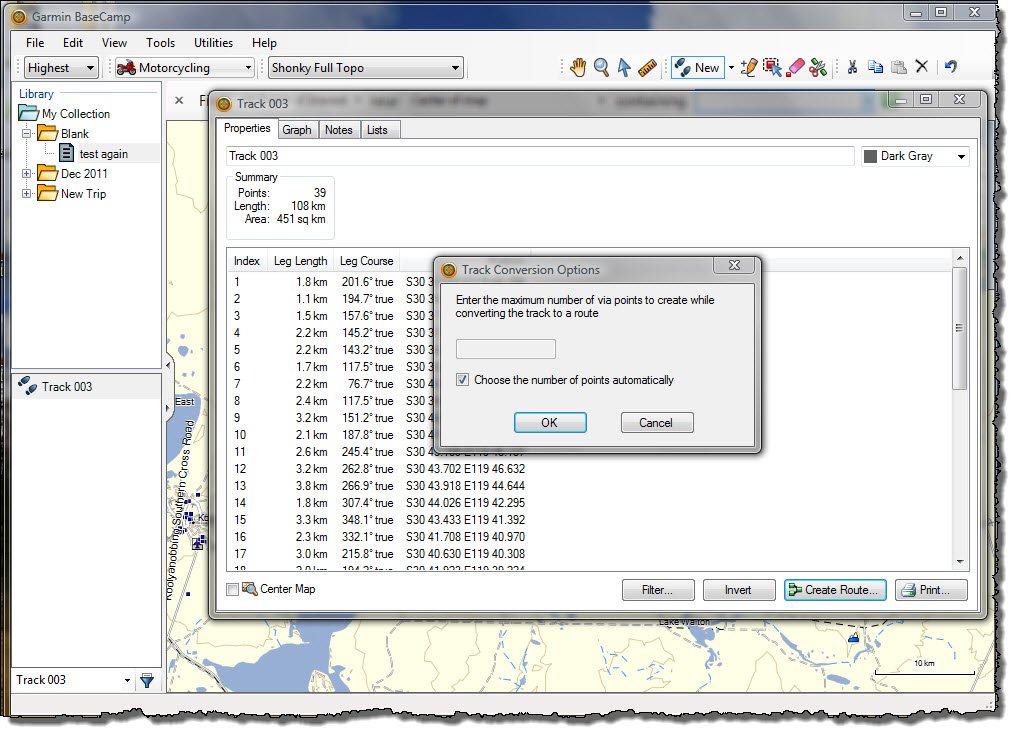Select the Zoom magnifier tool
1016x733 pixels.
pos(601,67)
